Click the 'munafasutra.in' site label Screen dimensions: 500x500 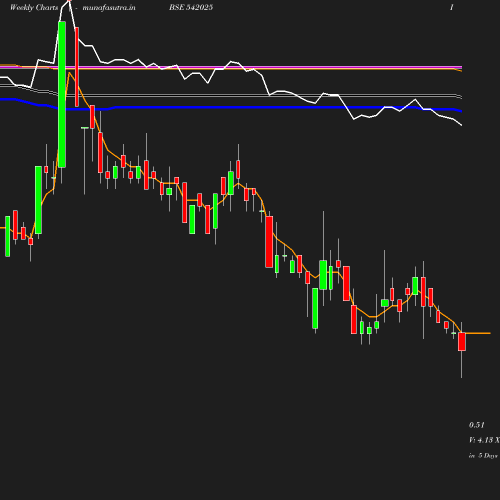pyautogui.click(x=109, y=7)
